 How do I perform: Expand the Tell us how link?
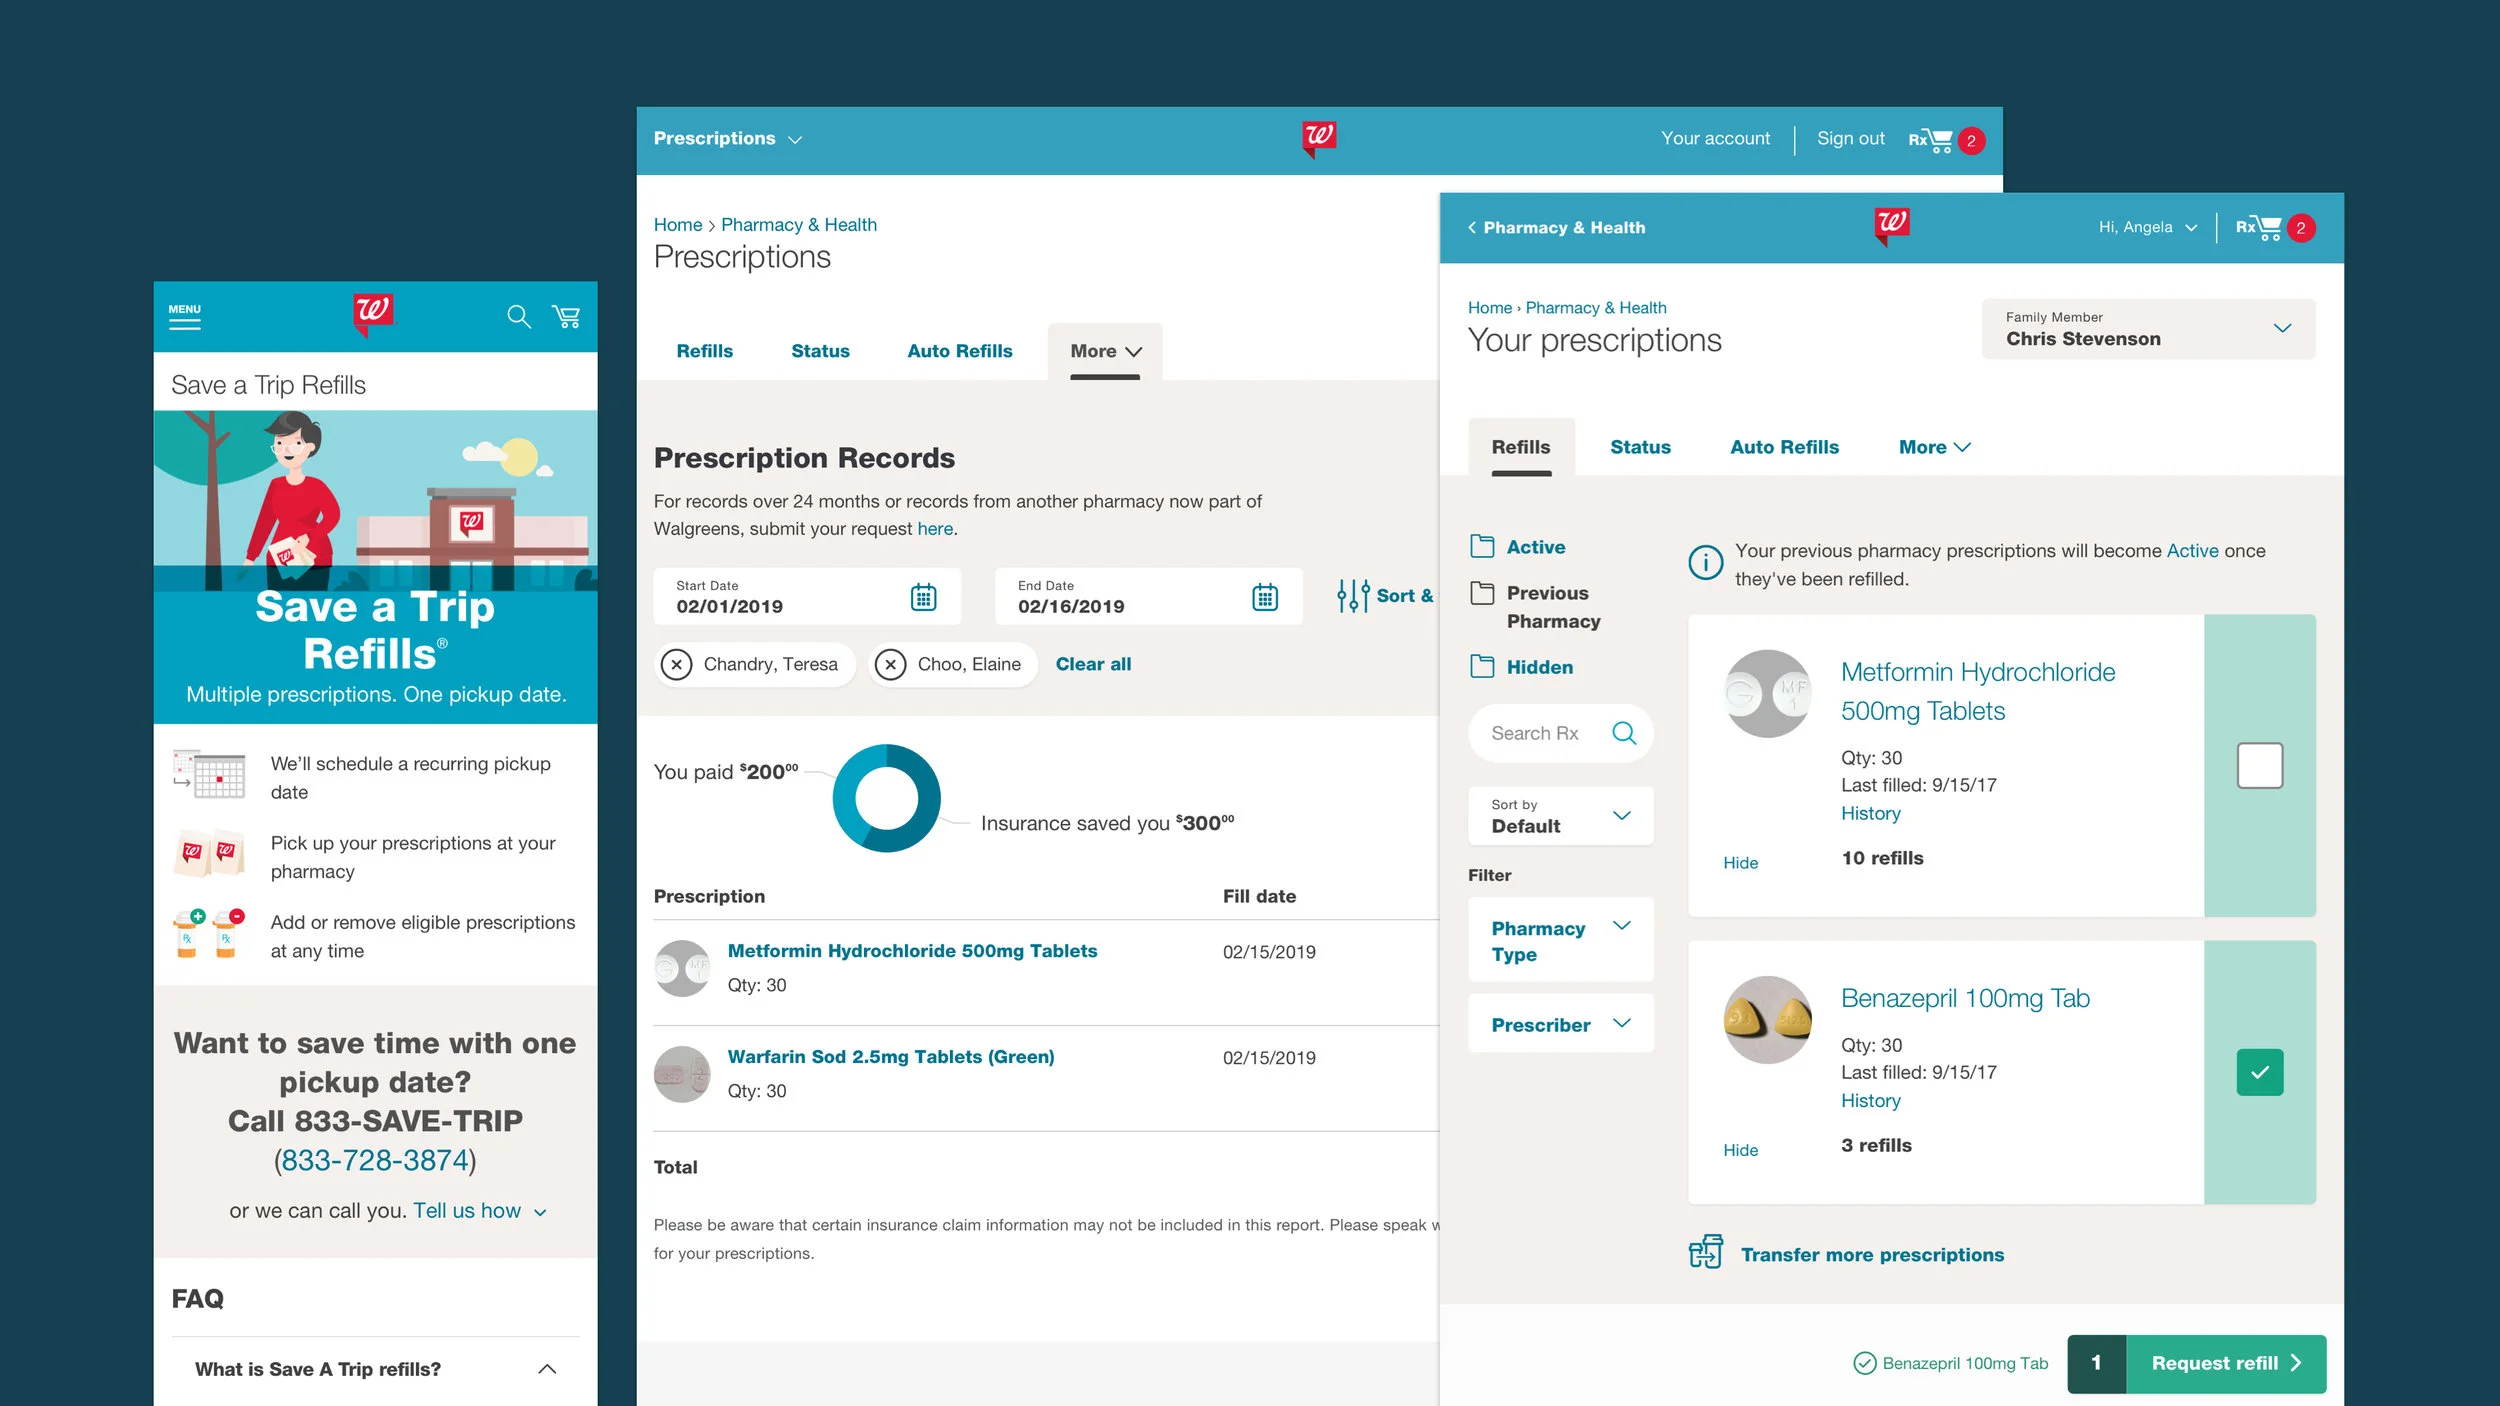[x=480, y=1211]
